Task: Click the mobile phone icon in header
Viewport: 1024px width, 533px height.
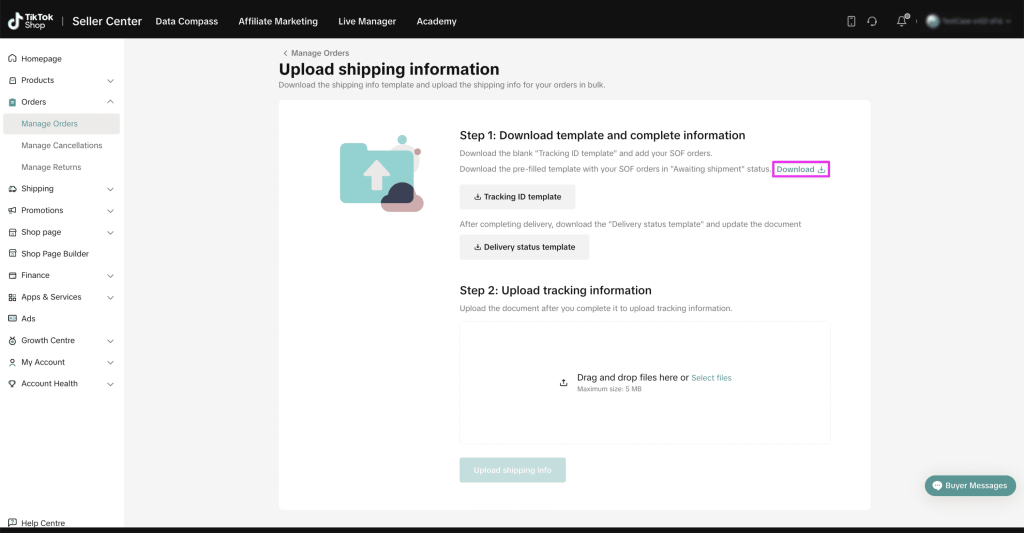Action: point(851,21)
